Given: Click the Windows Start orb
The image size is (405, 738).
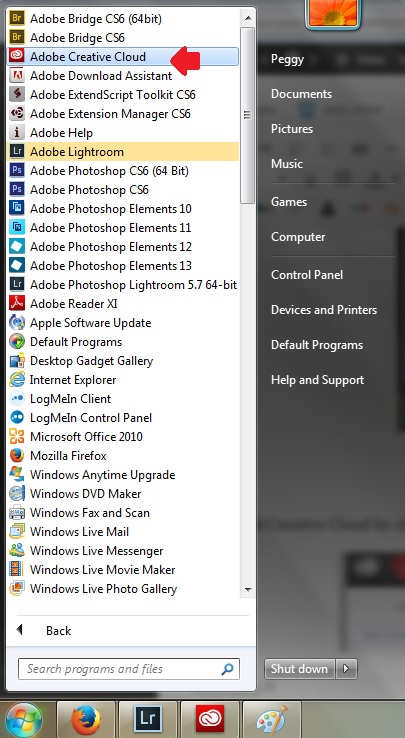Looking at the screenshot, I should point(24,720).
